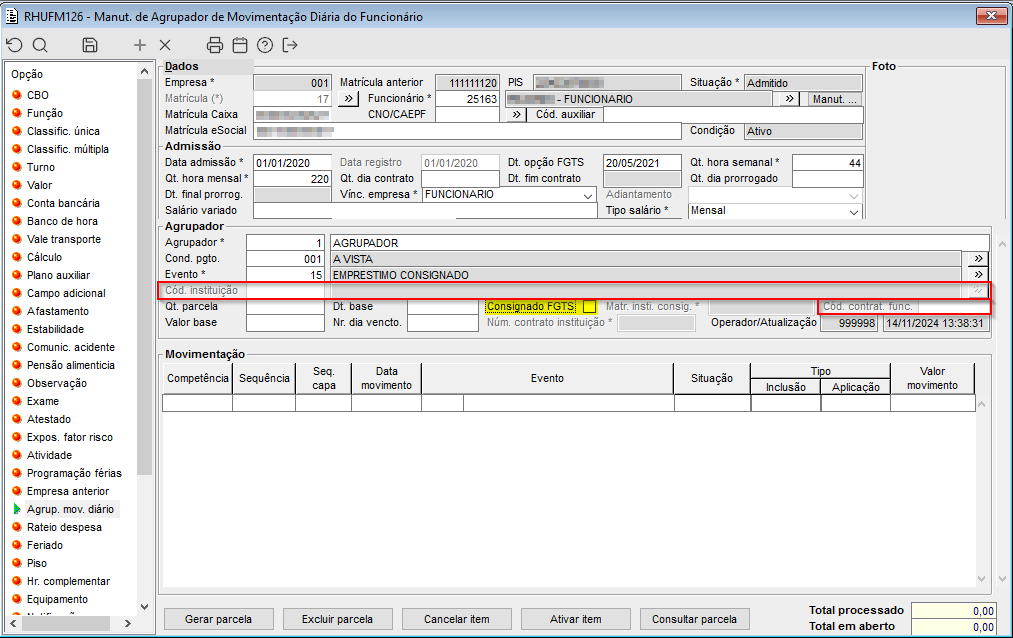Select Empresa anterior in options list
Viewport: 1013px width, 638px height.
click(x=68, y=491)
